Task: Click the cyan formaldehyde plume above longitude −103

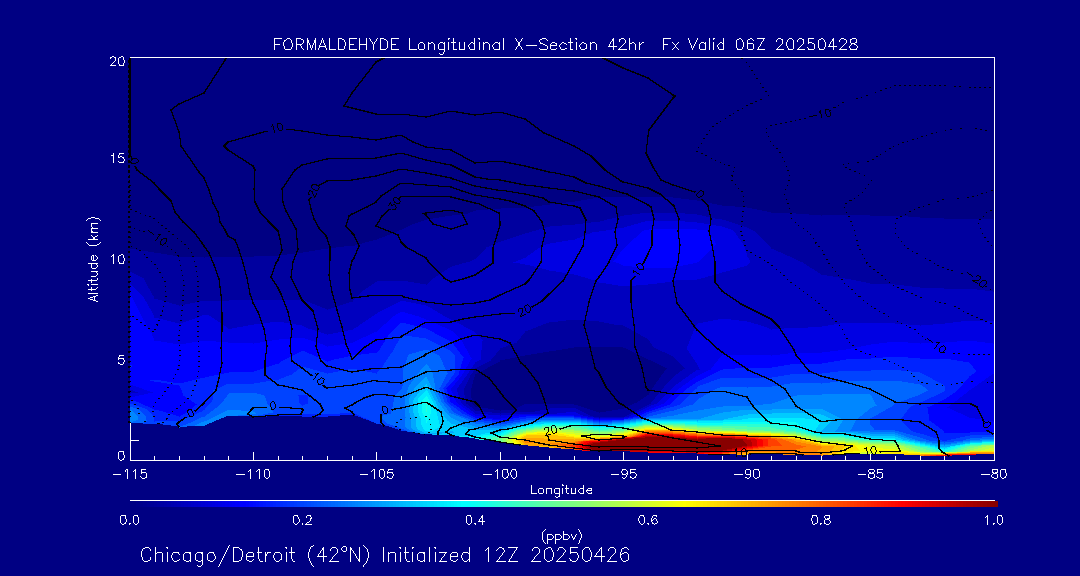Action: click(427, 407)
